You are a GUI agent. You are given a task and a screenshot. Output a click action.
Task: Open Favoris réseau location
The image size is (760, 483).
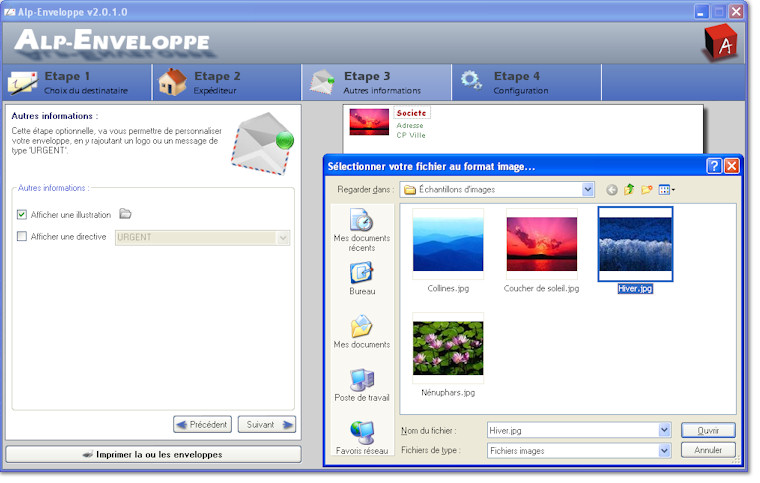pyautogui.click(x=361, y=437)
